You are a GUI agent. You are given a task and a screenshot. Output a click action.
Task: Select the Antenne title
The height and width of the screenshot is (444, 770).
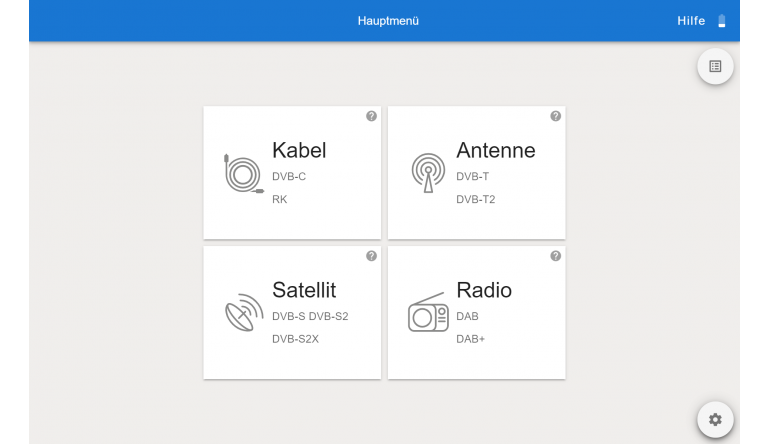[495, 150]
